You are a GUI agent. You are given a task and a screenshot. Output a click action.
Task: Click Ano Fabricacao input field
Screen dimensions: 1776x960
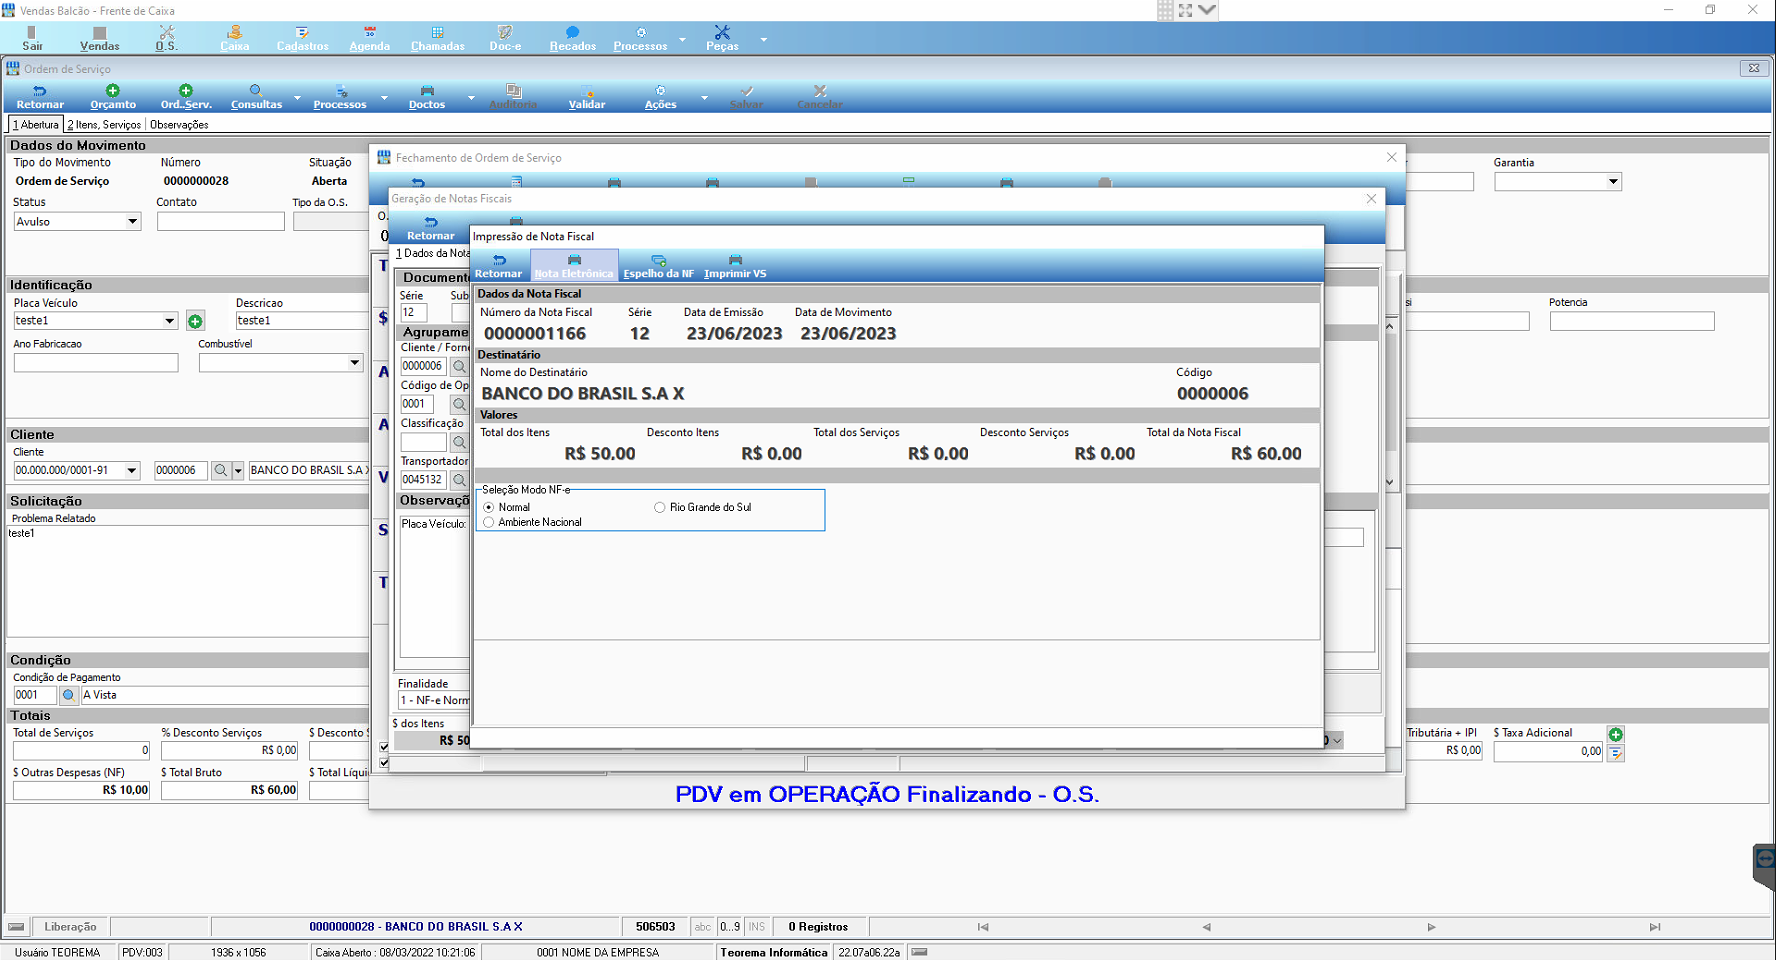click(96, 363)
